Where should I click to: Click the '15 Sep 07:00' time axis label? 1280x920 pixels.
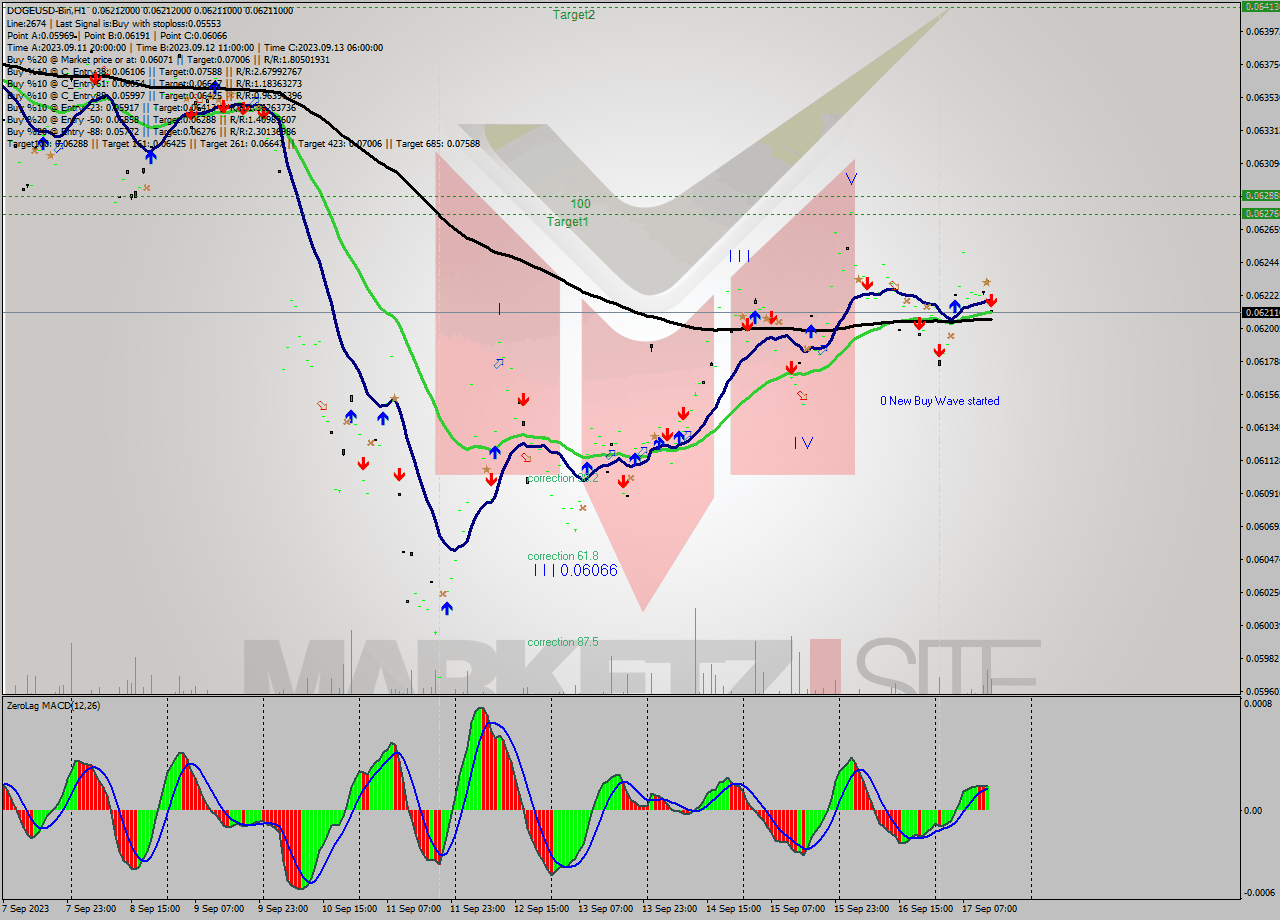797,909
